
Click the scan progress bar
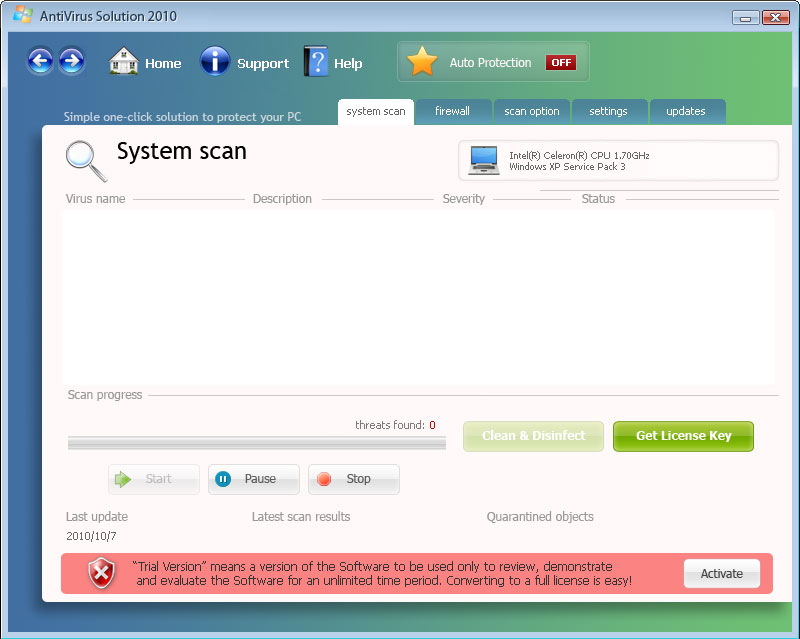click(257, 443)
